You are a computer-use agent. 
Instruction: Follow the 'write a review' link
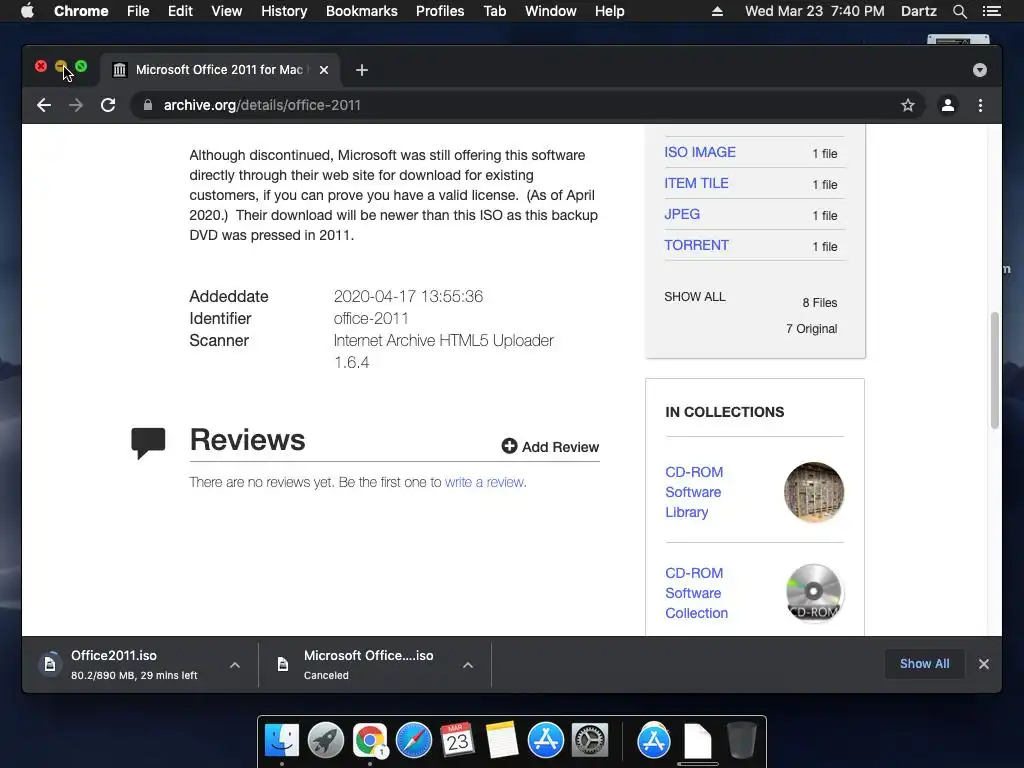pos(484,482)
